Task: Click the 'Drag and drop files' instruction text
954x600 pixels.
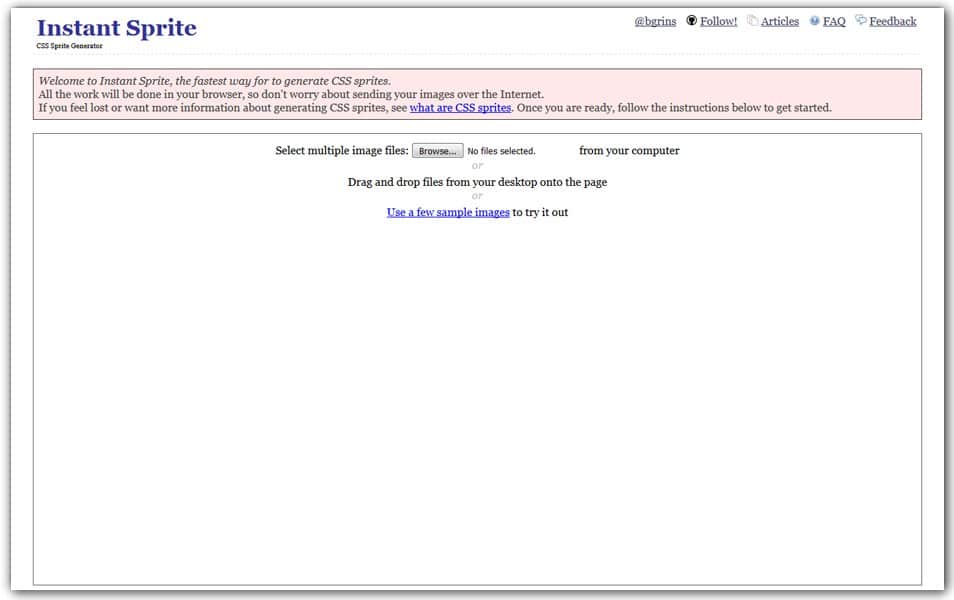Action: [477, 182]
